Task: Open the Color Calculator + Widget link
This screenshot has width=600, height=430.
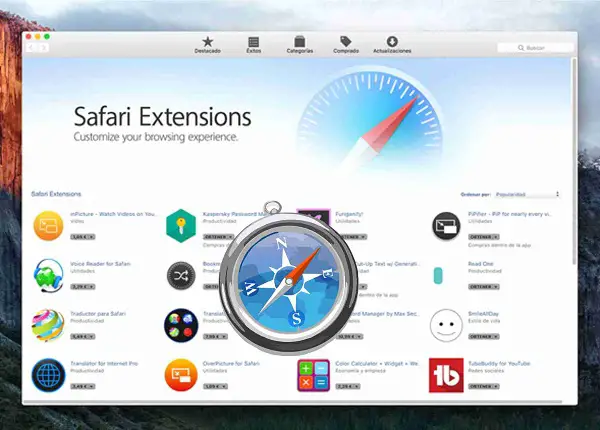Action: point(377,363)
